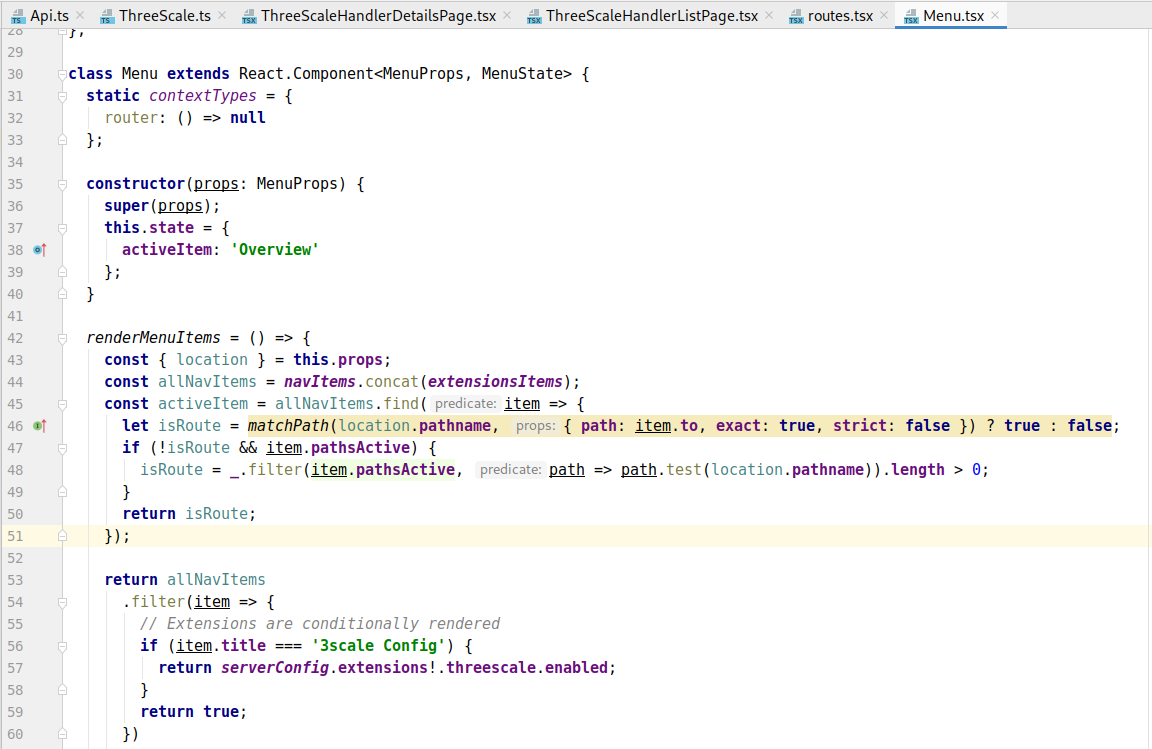1152x749 pixels.
Task: Click the matchPath function call
Action: click(x=288, y=426)
